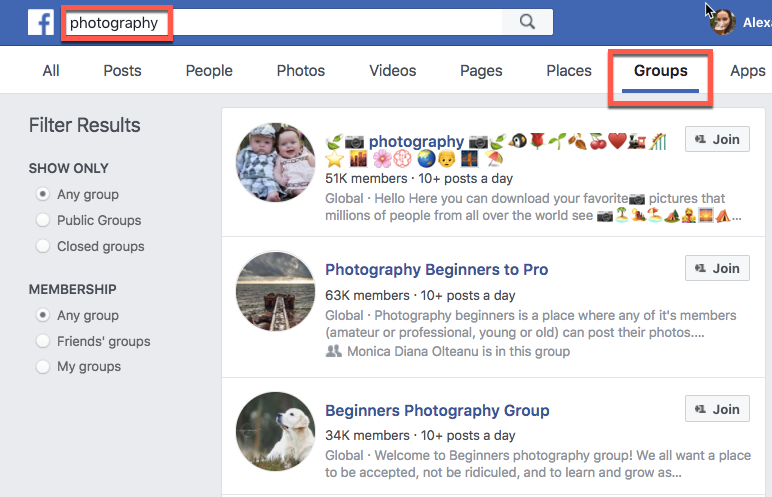Click the 63K members text
Image resolution: width=772 pixels, height=497 pixels.
click(x=367, y=295)
